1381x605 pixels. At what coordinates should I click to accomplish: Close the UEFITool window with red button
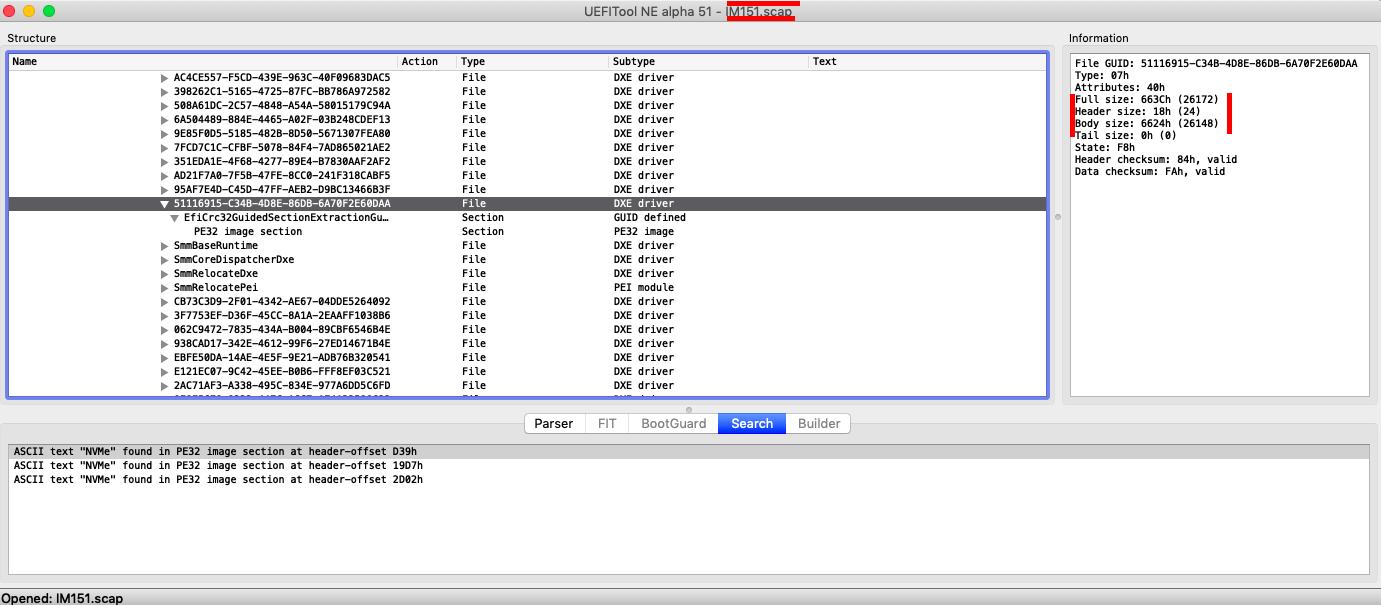point(9,10)
